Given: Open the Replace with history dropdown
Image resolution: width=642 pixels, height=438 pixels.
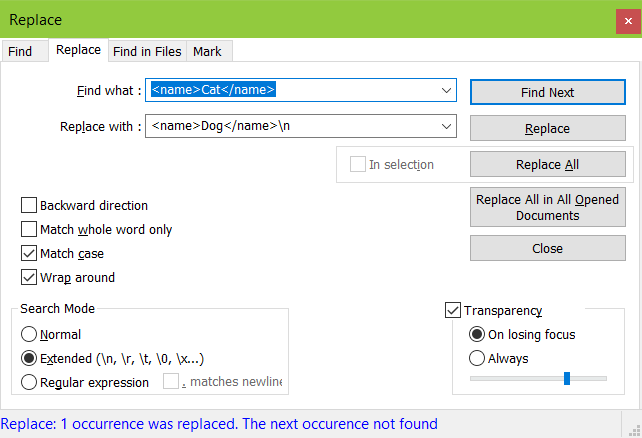Looking at the screenshot, I should [446, 126].
